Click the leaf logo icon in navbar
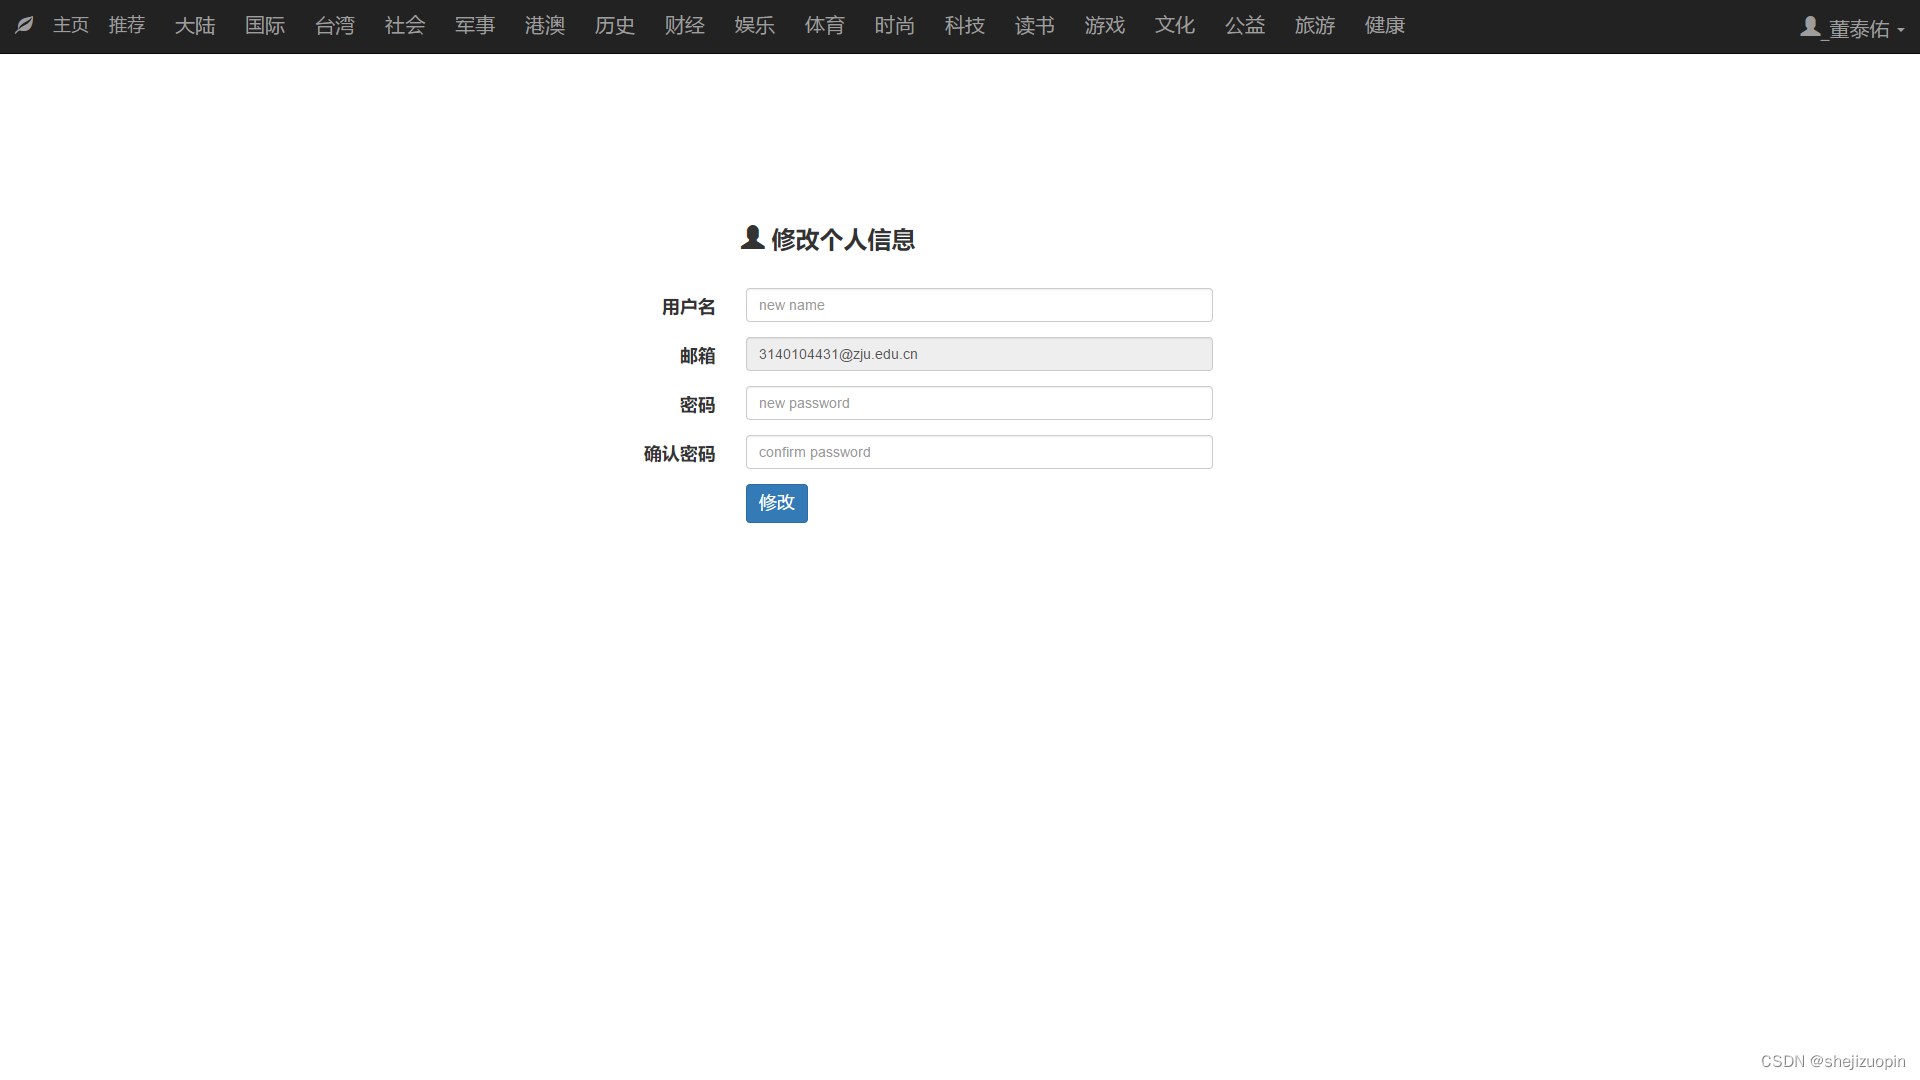Viewport: 1920px width, 1080px height. click(25, 25)
